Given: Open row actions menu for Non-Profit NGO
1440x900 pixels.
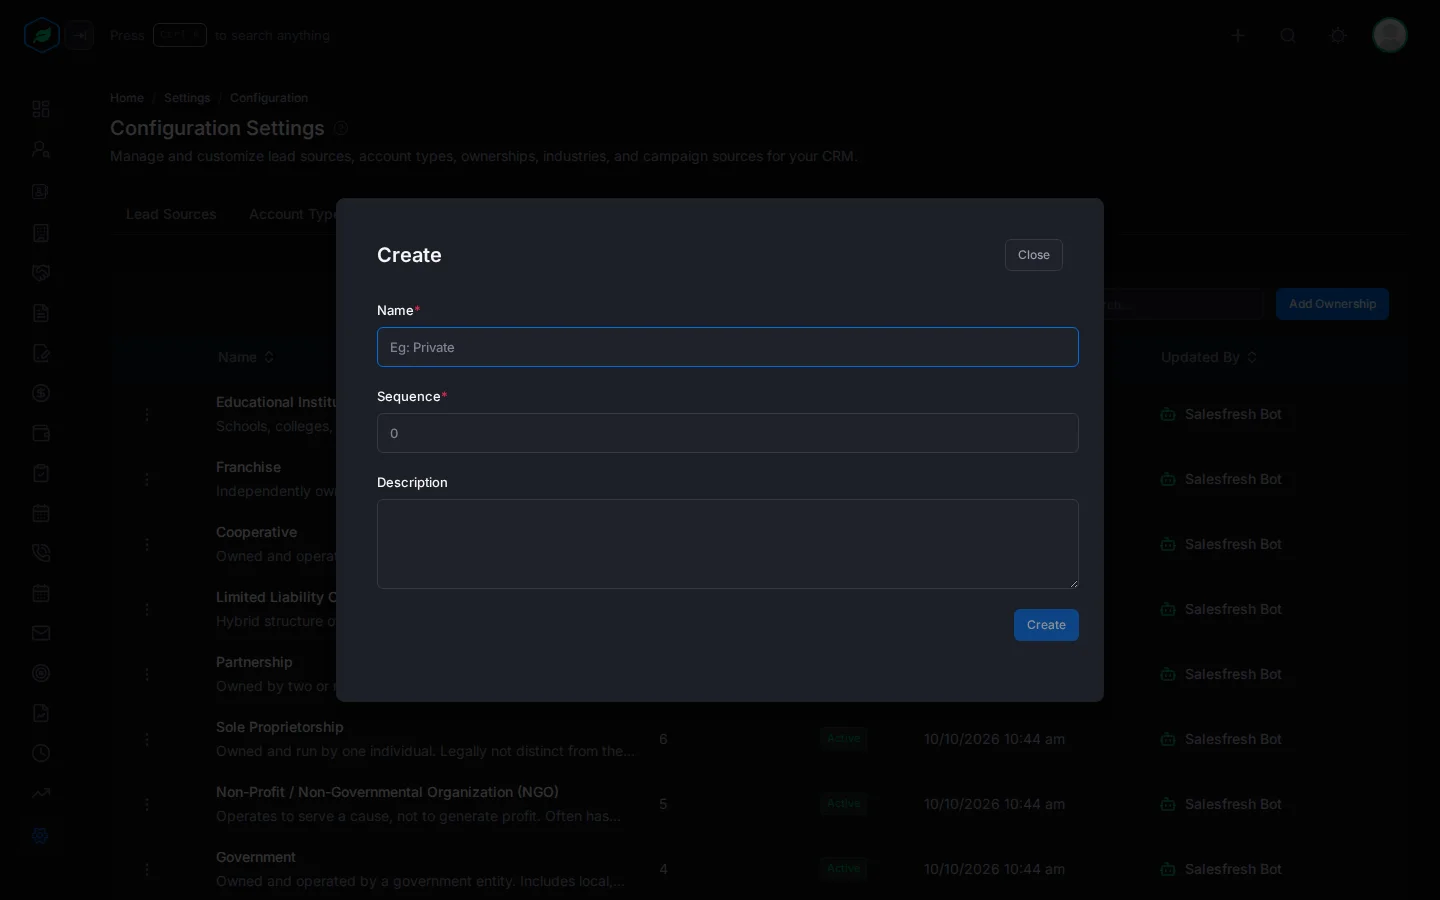Looking at the screenshot, I should pos(147,804).
